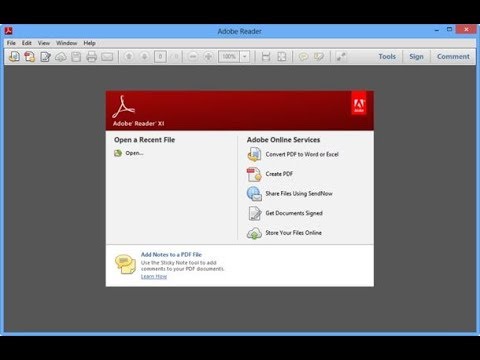The image size is (480, 360).
Task: Click the Convert PDF to Word or Excel service icon
Action: pyautogui.click(x=254, y=154)
